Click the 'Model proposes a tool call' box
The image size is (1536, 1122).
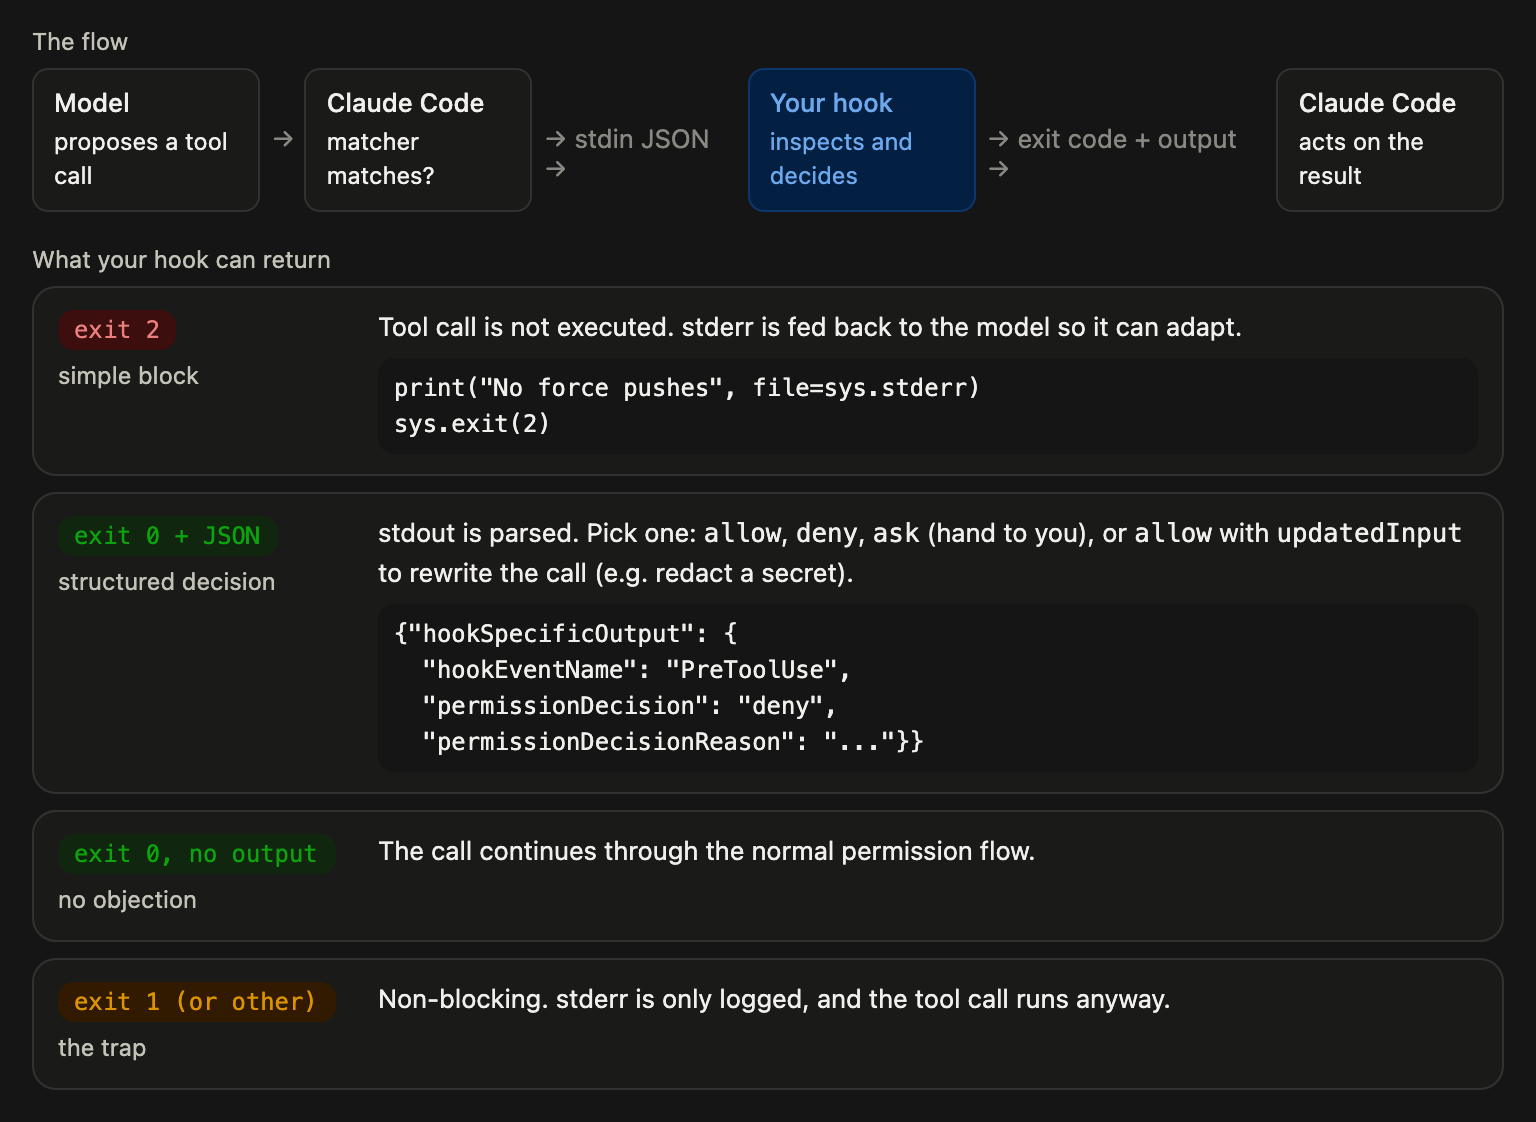click(146, 140)
